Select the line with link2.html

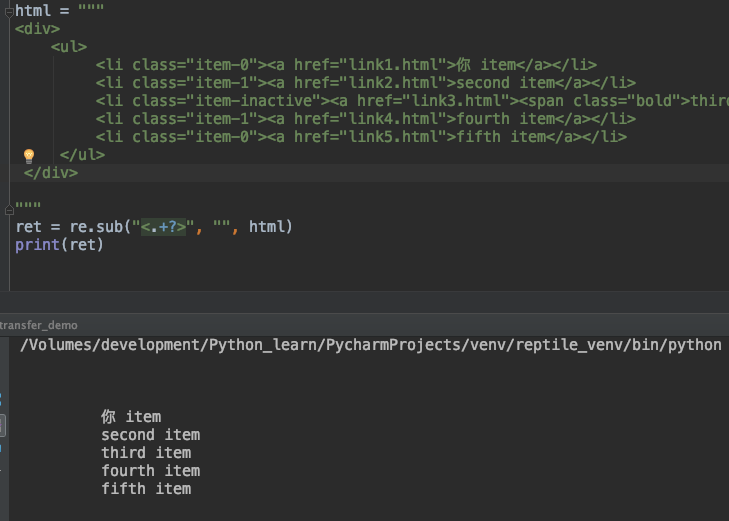(x=366, y=83)
